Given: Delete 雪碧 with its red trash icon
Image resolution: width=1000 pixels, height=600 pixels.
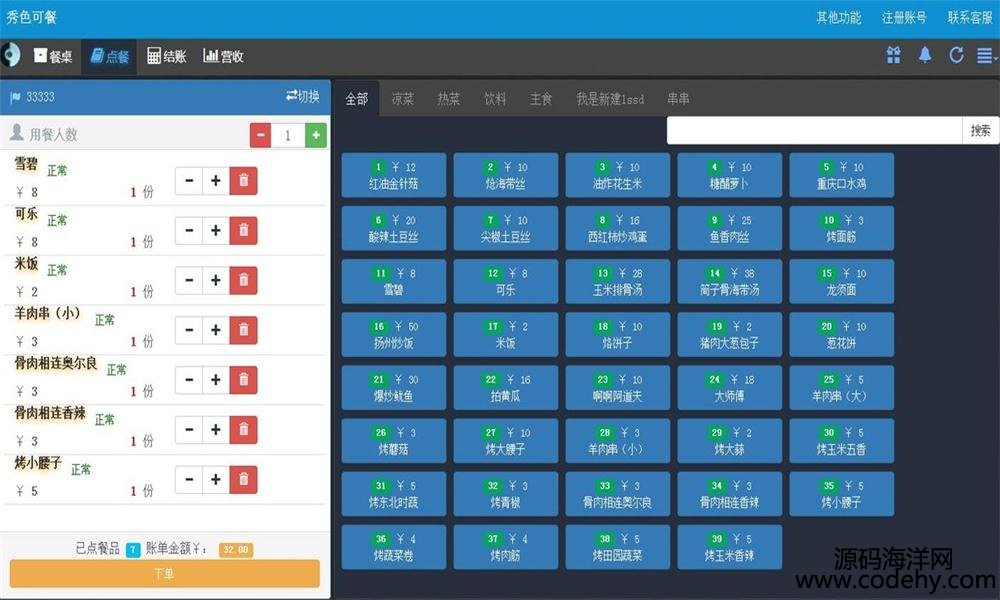Looking at the screenshot, I should (x=243, y=180).
